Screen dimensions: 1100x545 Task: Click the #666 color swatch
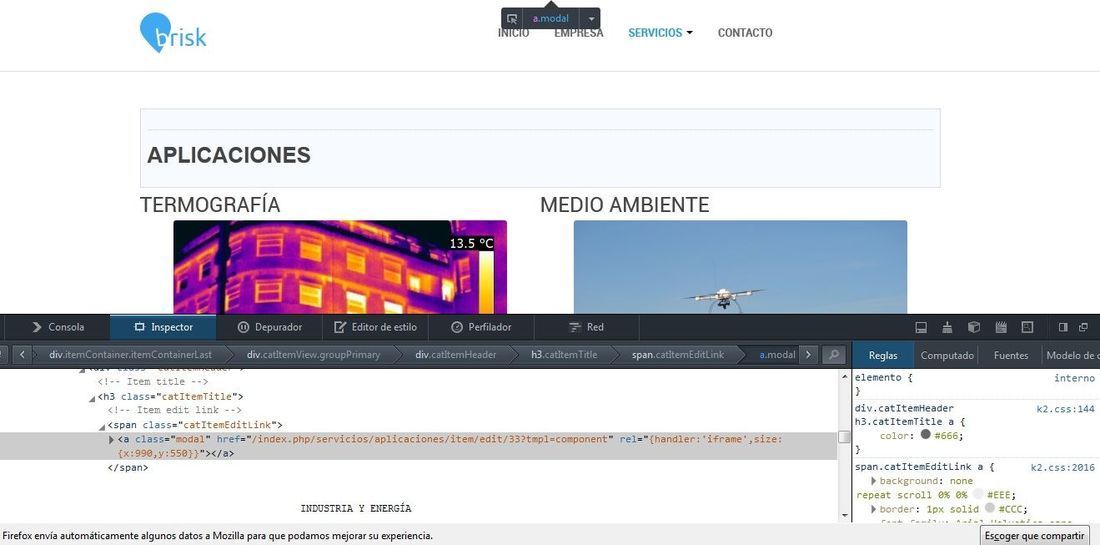point(925,435)
